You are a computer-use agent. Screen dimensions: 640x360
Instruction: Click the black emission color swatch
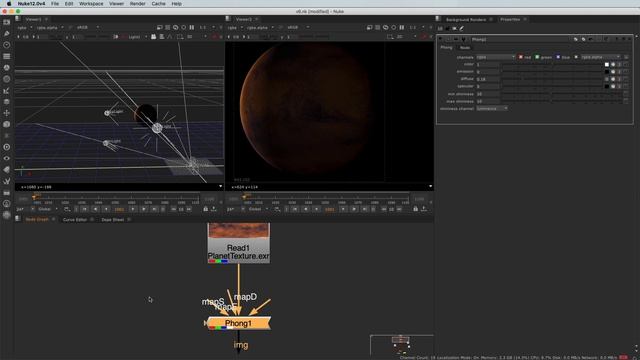[607, 72]
